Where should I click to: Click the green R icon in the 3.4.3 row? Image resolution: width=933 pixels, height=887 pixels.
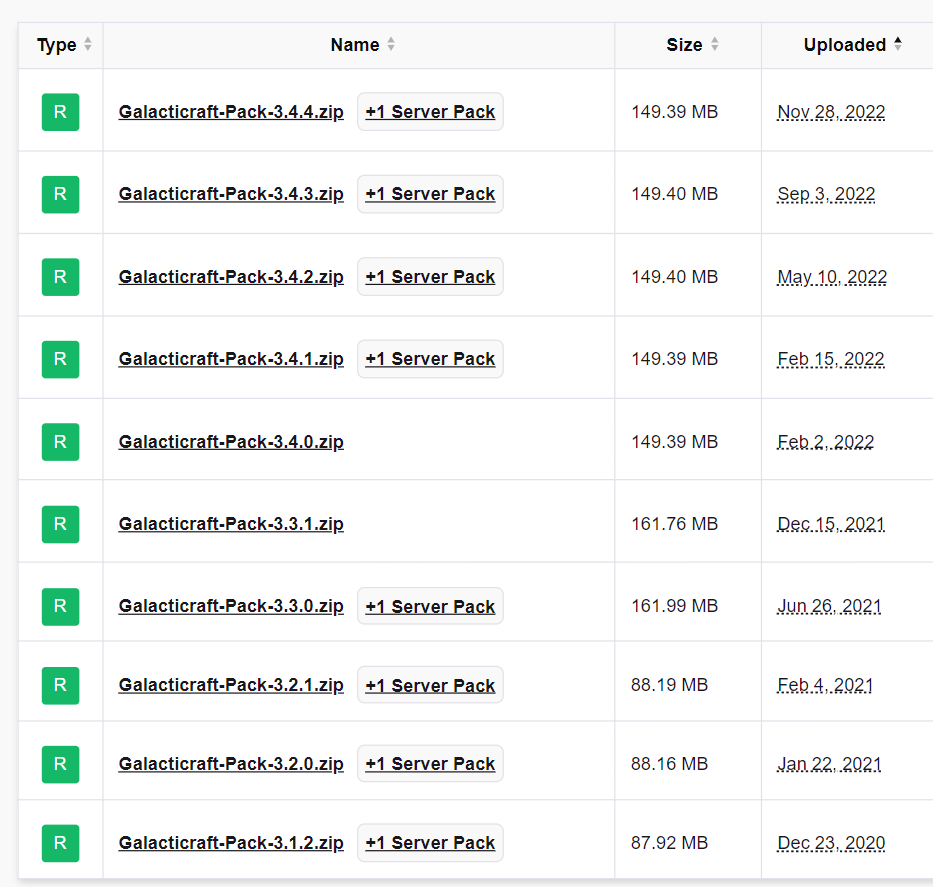tap(60, 194)
